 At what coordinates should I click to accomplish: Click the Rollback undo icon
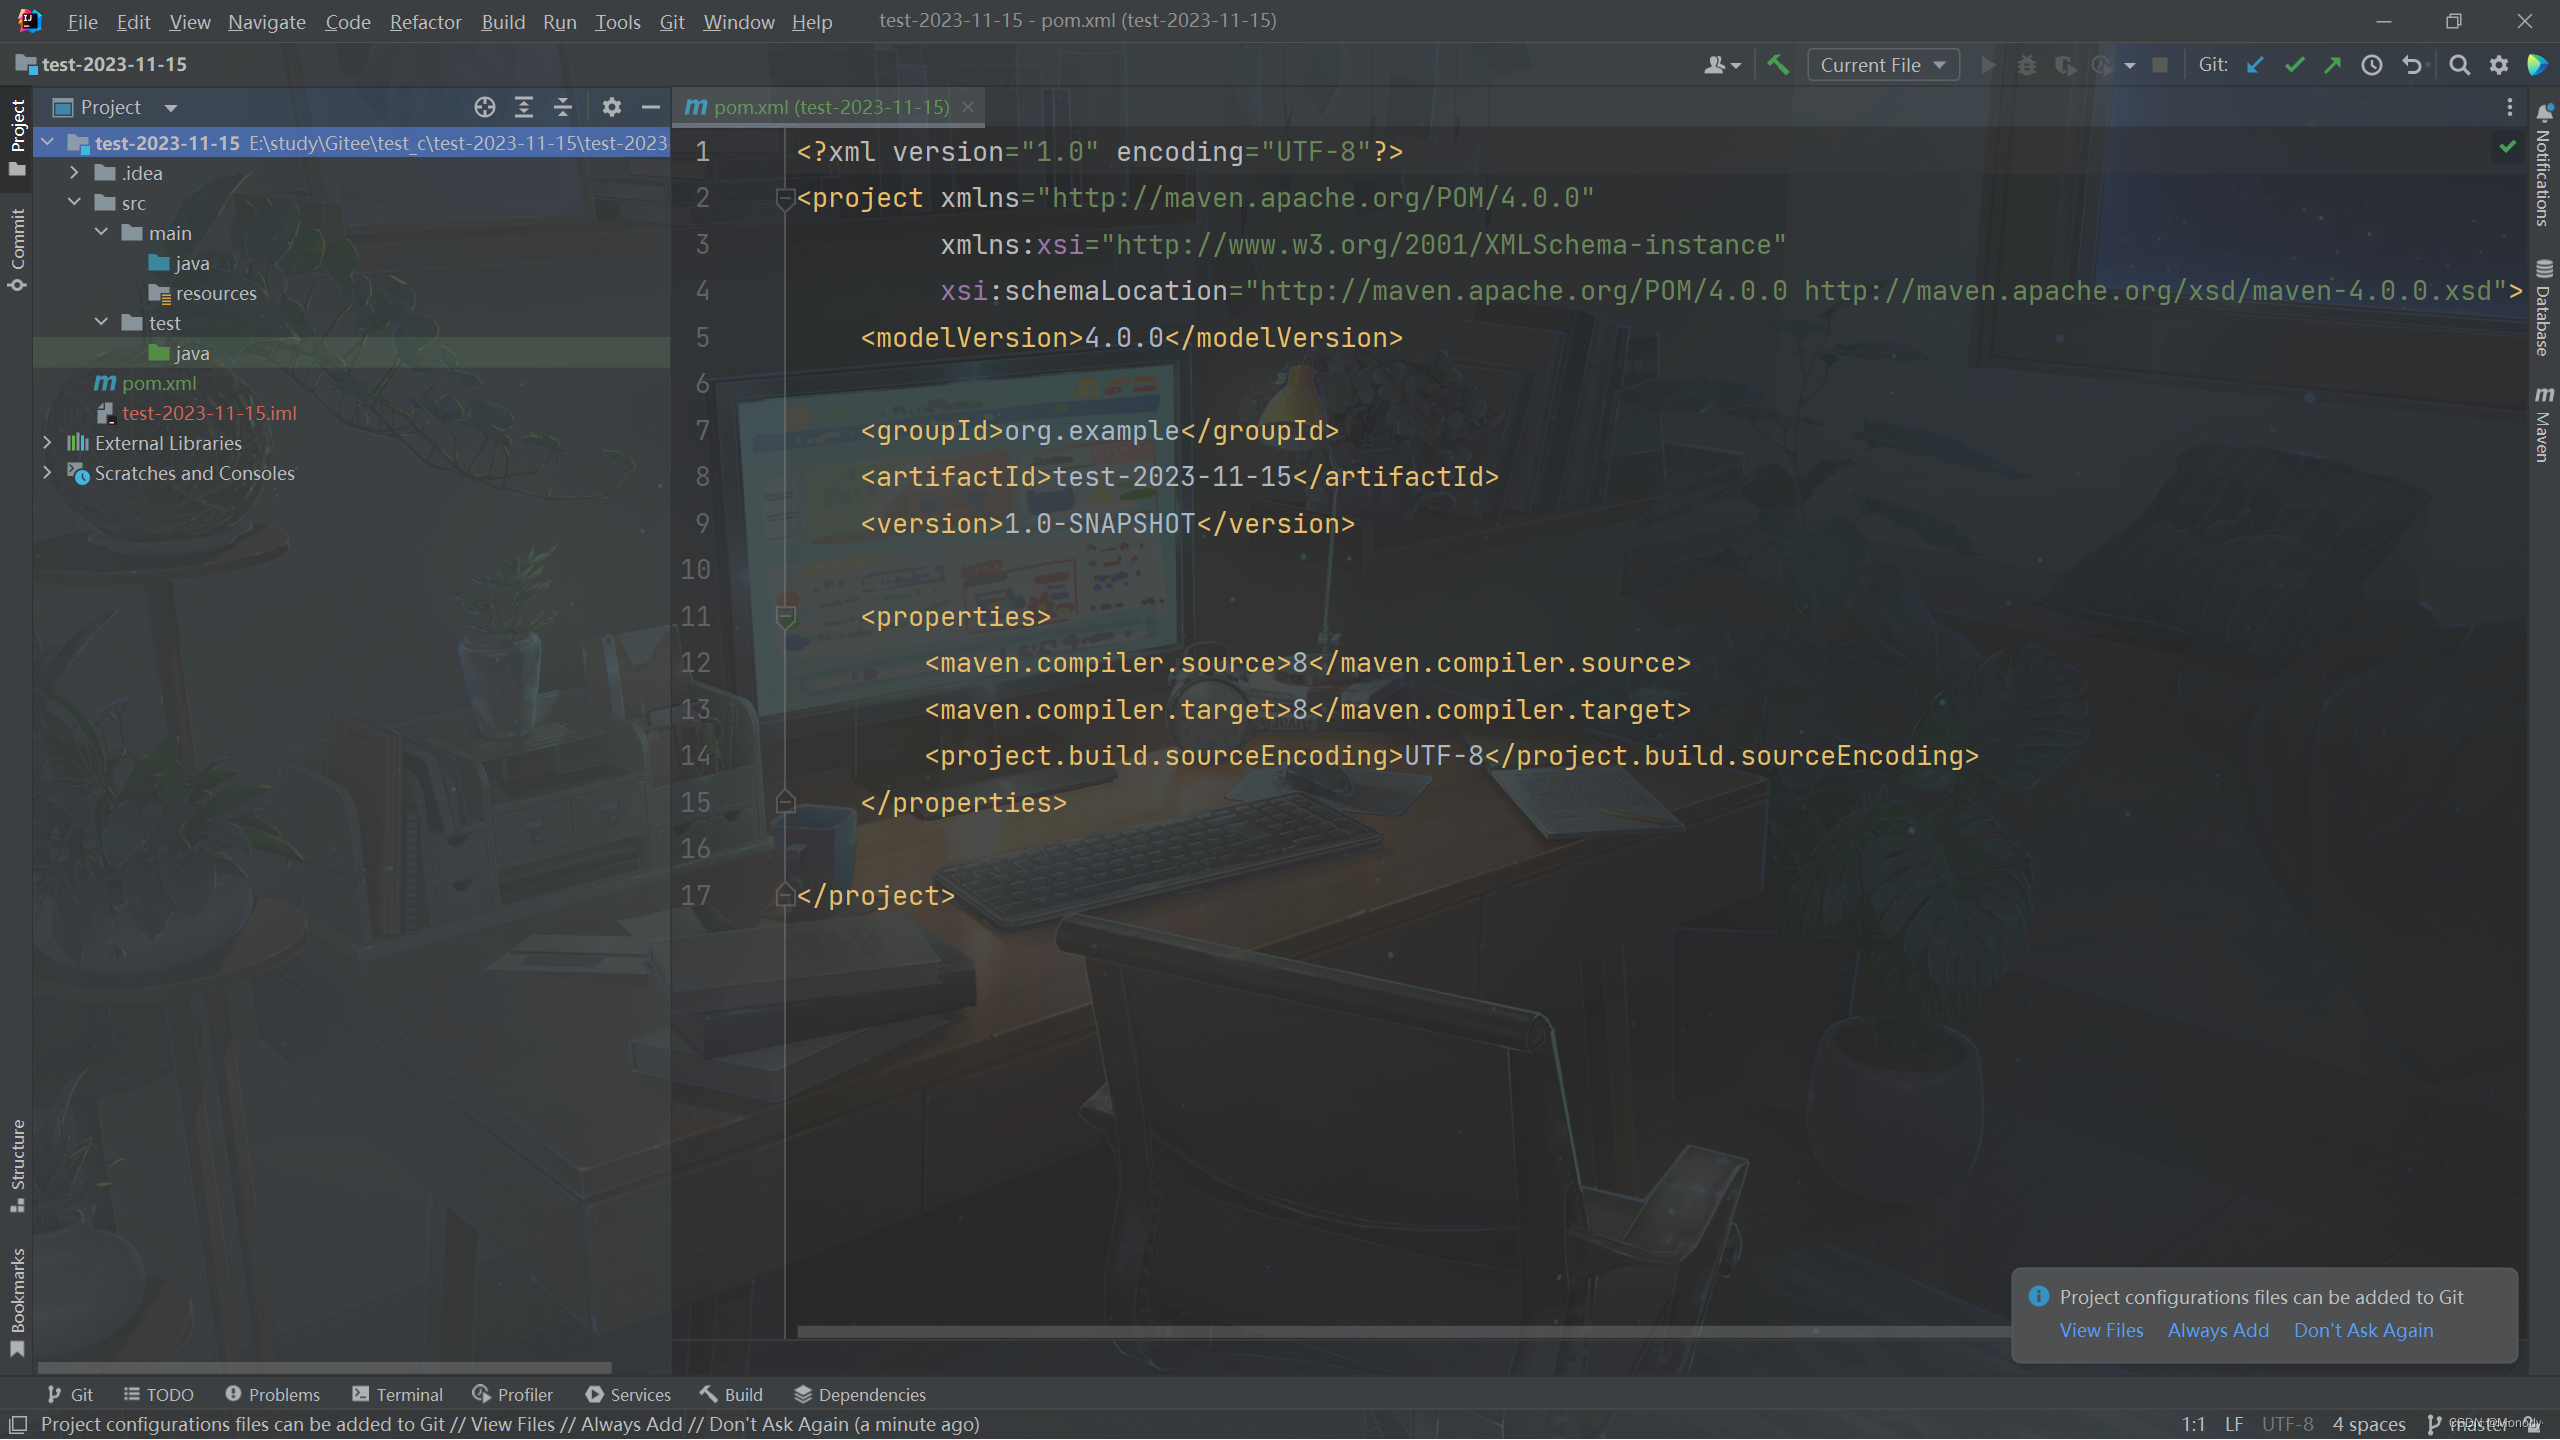(x=2412, y=65)
